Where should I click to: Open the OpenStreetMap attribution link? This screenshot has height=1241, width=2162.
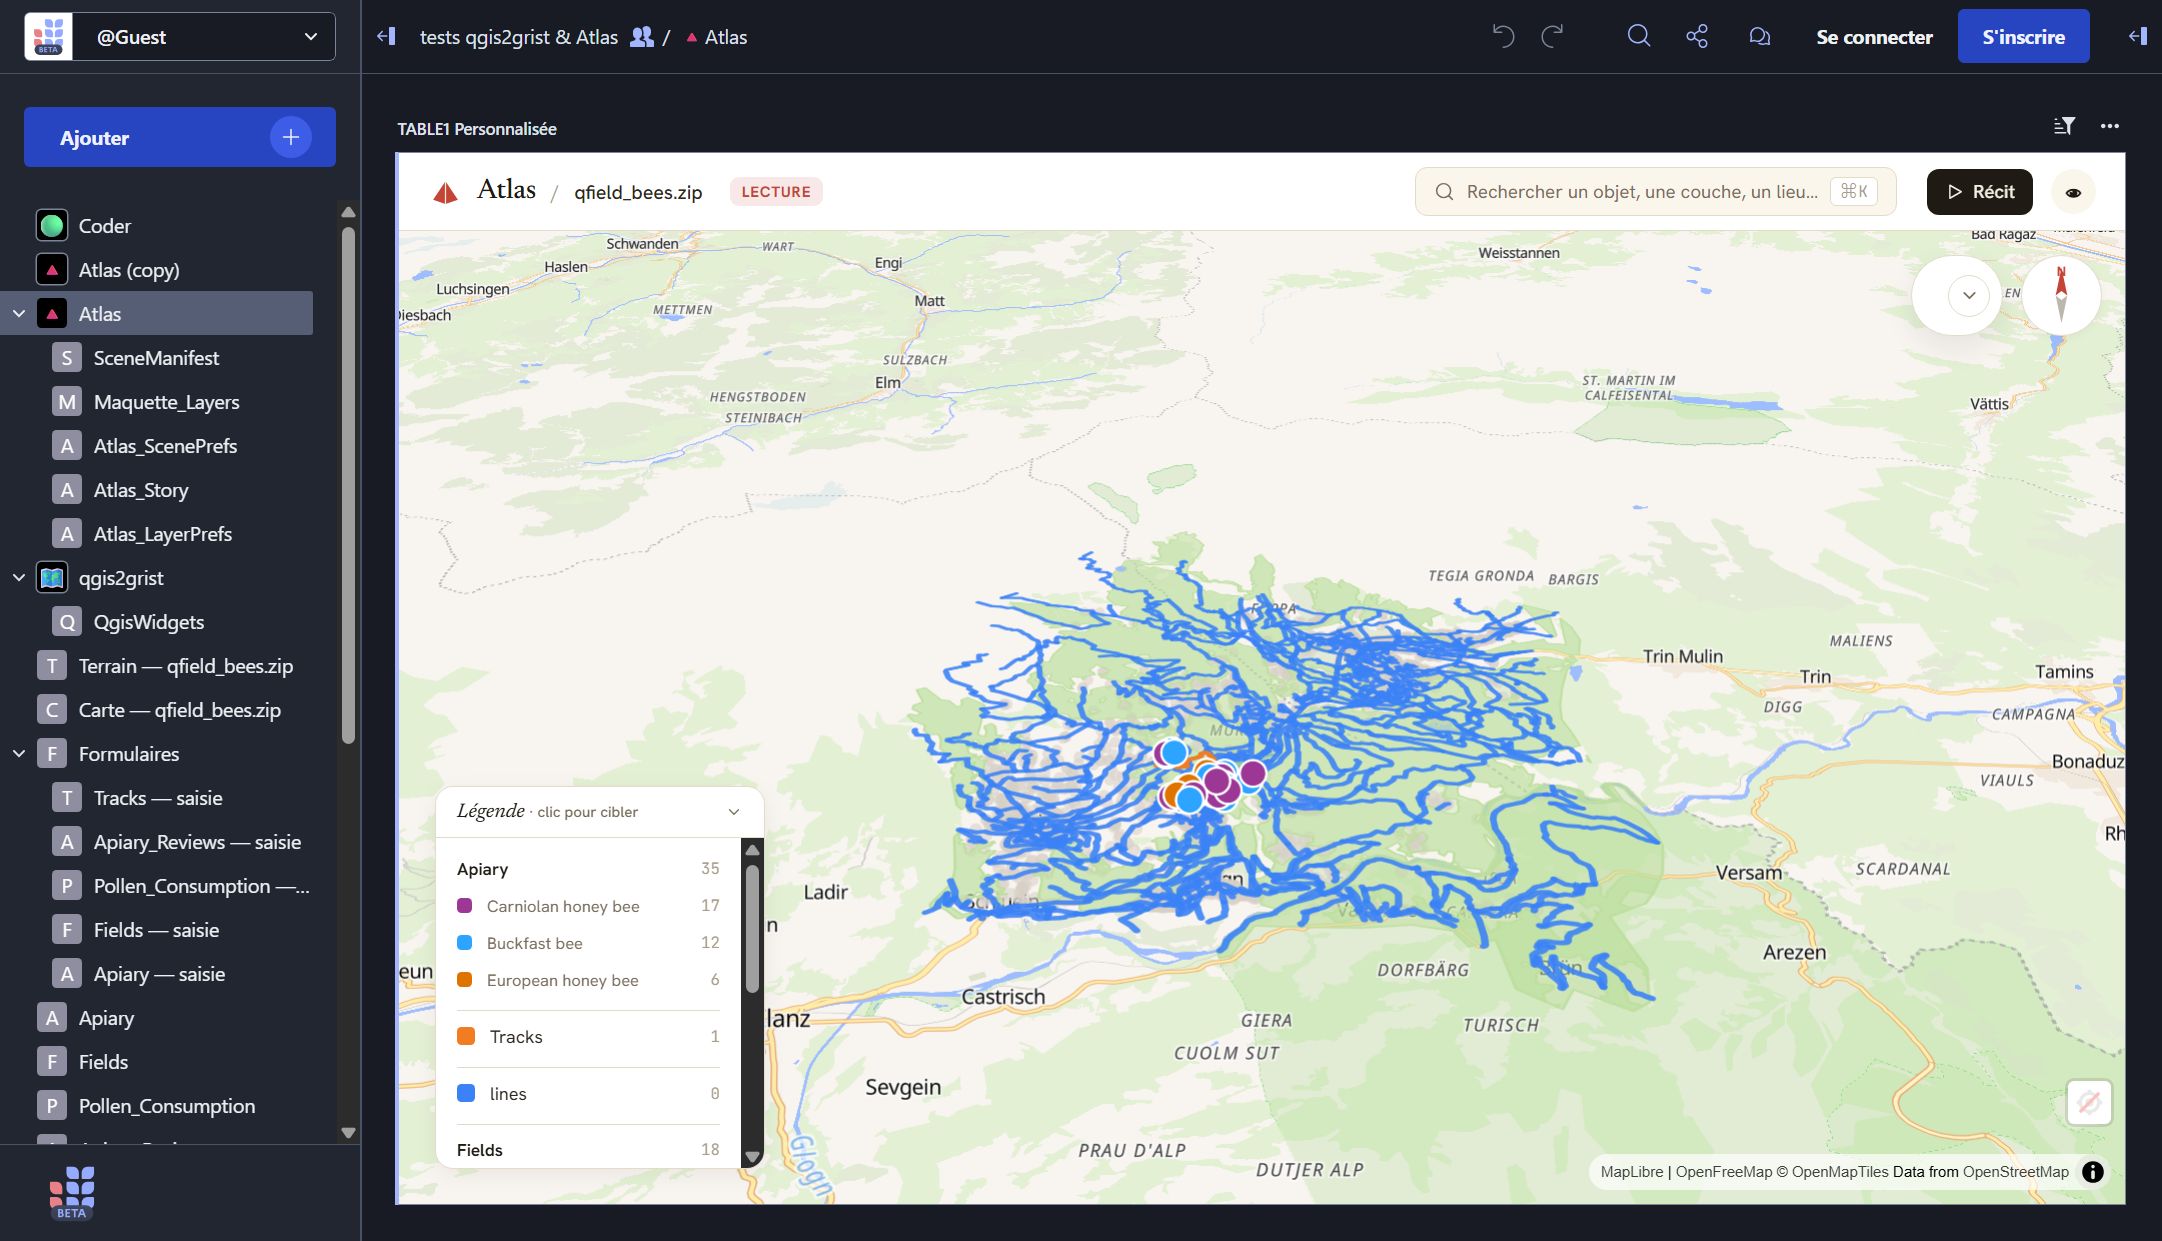point(2015,1172)
